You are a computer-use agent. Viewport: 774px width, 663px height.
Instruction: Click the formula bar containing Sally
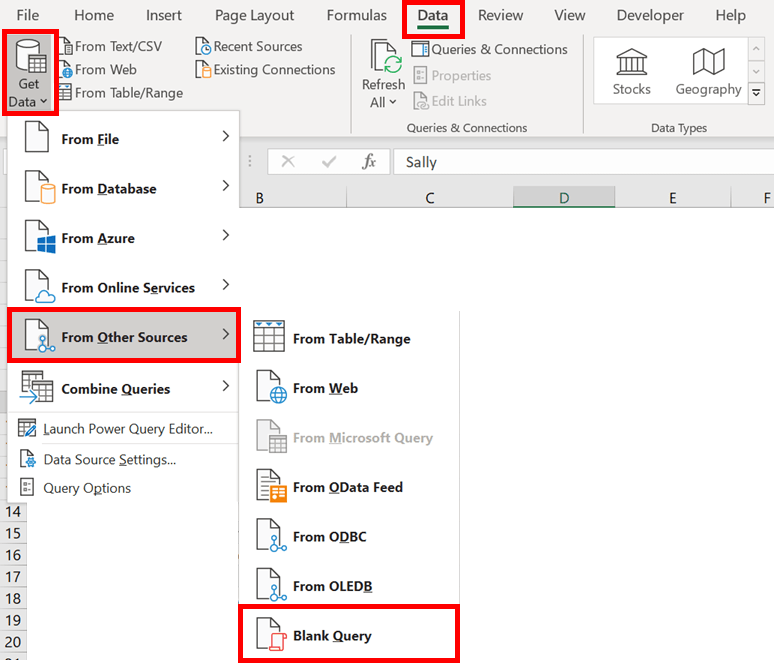coord(584,162)
